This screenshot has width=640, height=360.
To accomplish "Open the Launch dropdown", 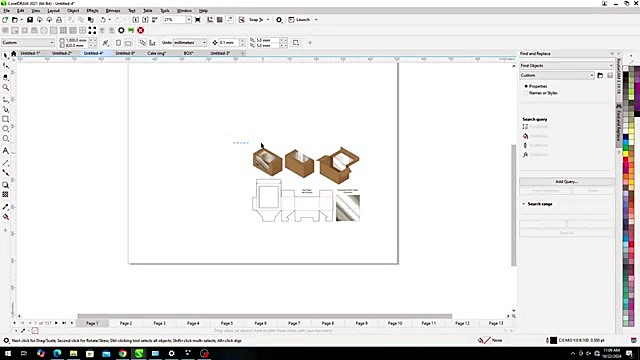I will point(316,20).
